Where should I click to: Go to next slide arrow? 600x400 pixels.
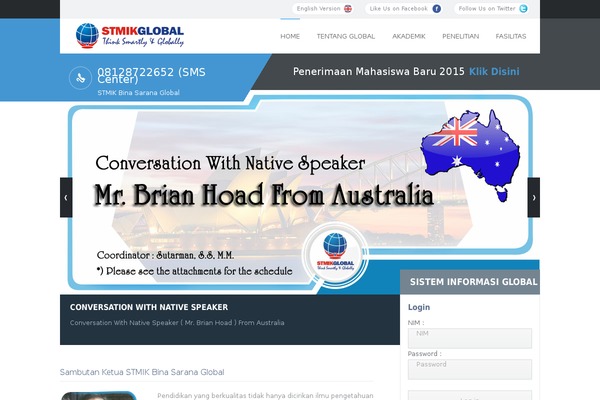[534, 198]
